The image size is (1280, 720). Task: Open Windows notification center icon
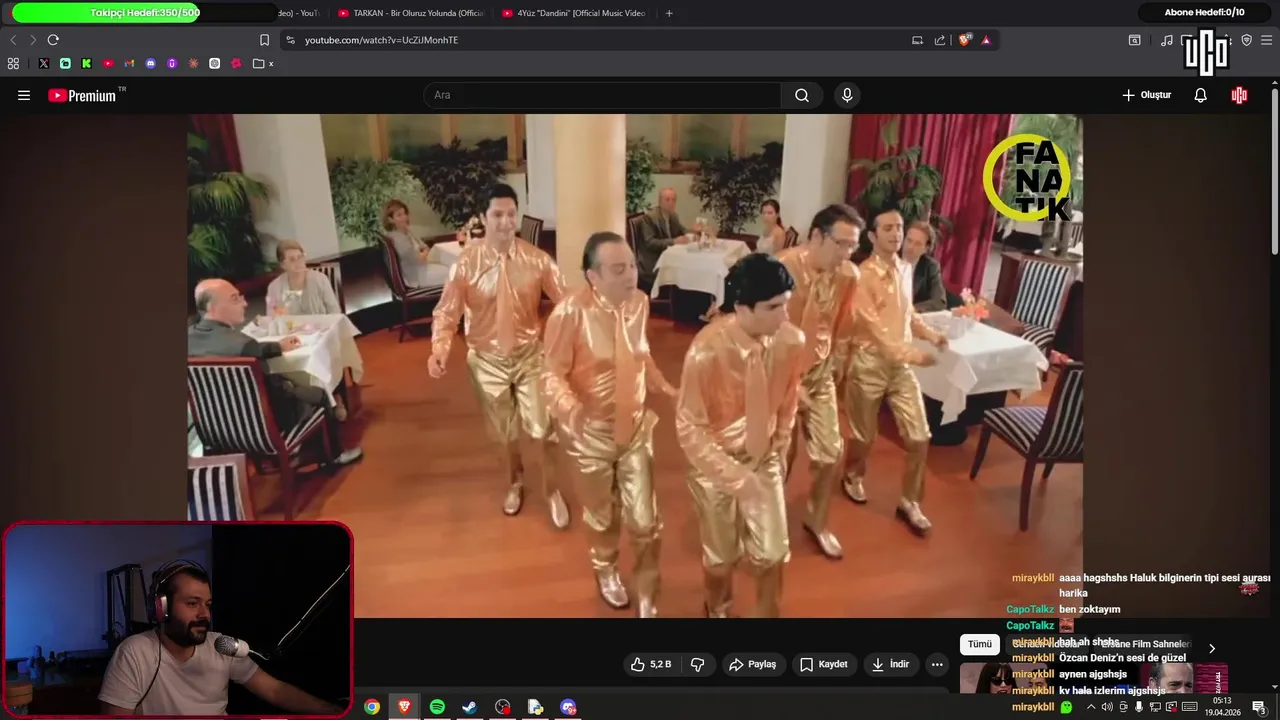click(1259, 707)
